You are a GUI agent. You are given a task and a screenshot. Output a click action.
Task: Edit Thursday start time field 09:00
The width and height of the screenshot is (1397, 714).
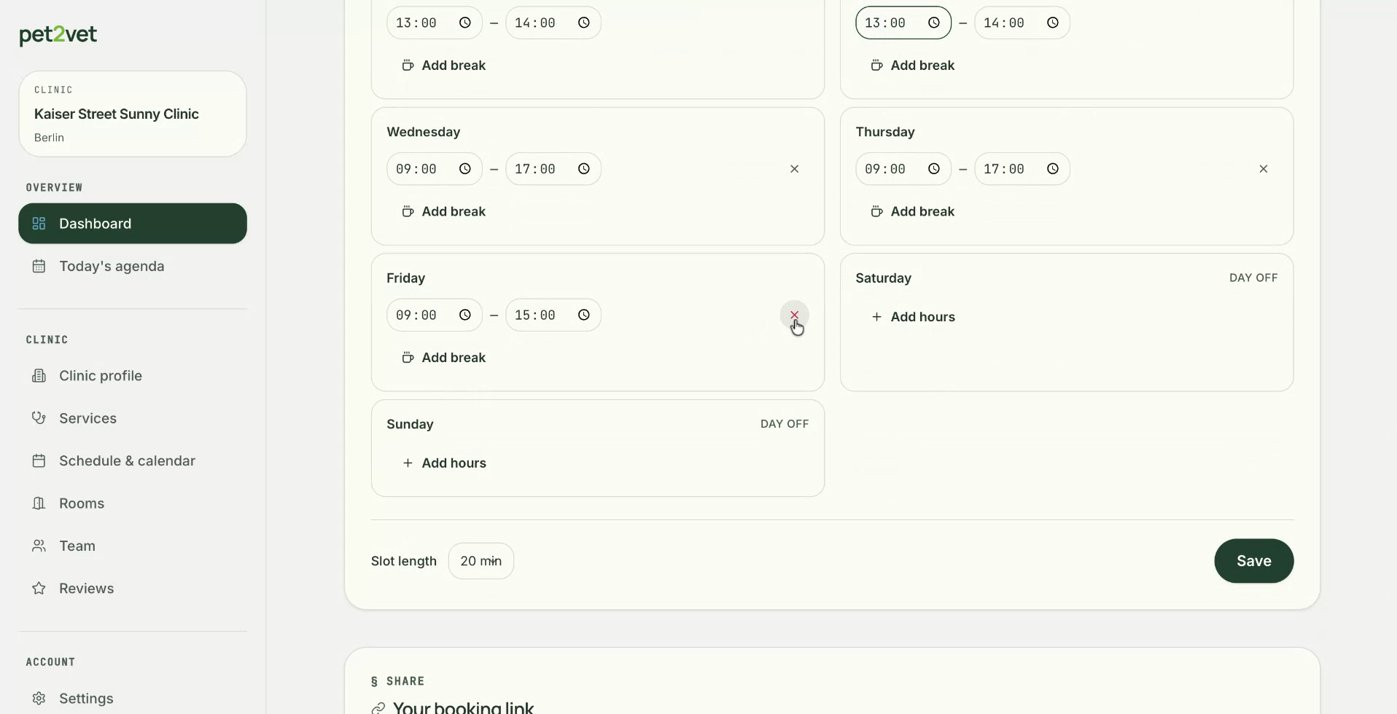point(903,169)
